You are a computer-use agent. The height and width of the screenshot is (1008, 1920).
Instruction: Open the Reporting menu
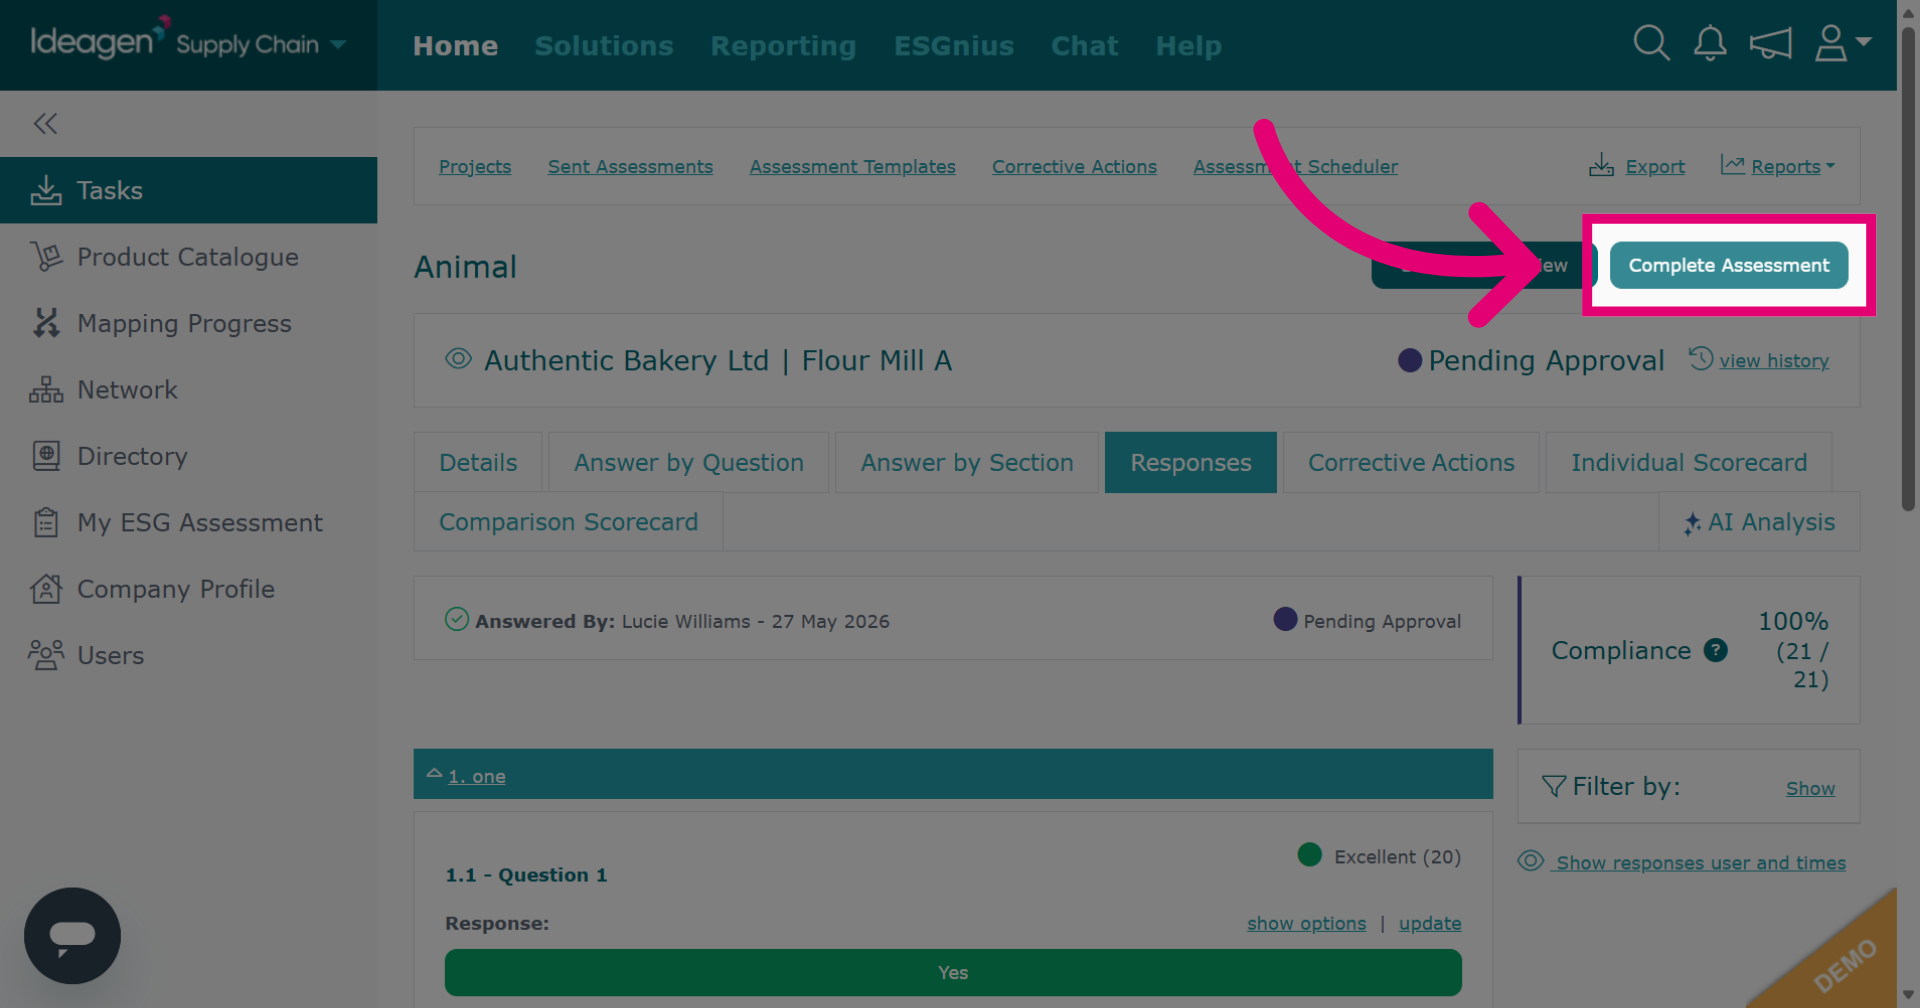click(x=783, y=46)
